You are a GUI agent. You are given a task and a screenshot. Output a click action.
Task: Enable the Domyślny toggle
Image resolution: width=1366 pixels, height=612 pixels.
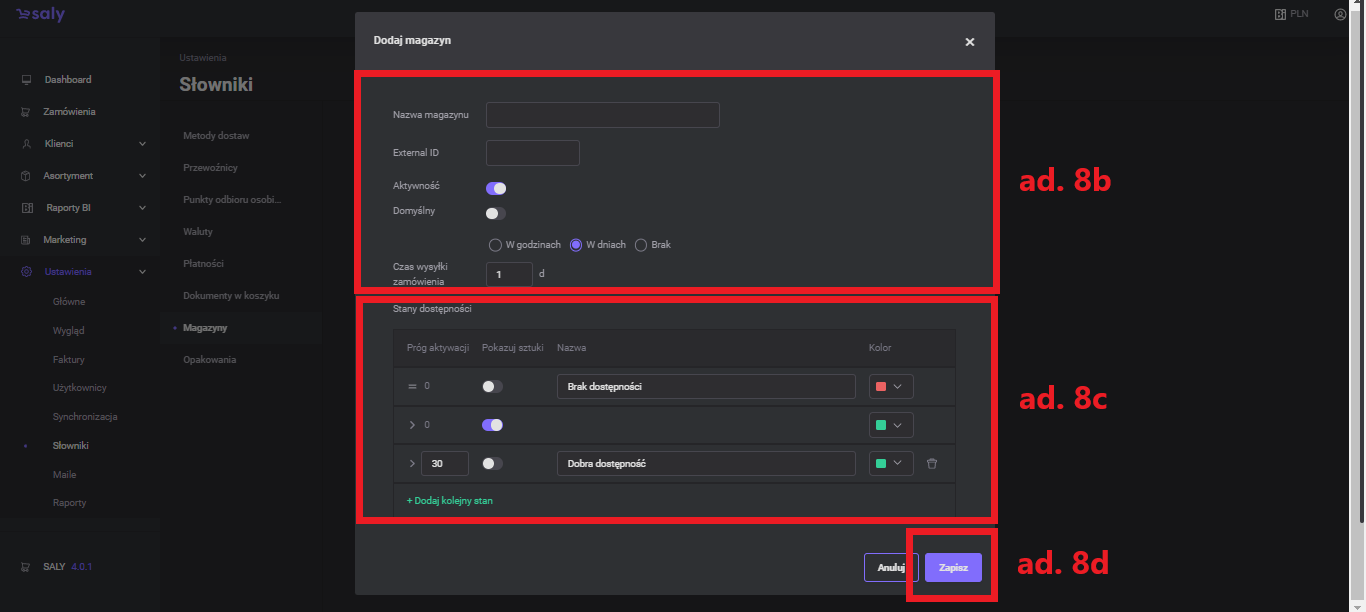[x=496, y=213]
